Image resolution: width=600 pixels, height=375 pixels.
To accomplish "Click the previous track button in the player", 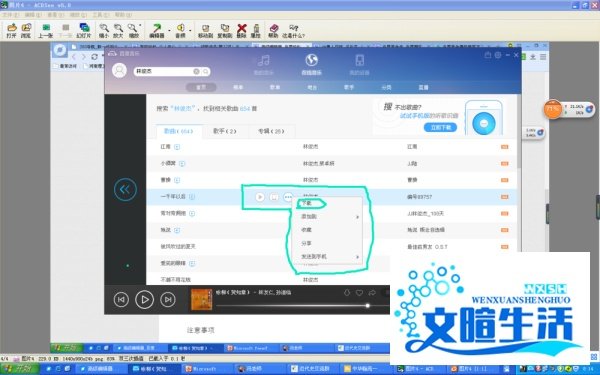I will (x=121, y=300).
